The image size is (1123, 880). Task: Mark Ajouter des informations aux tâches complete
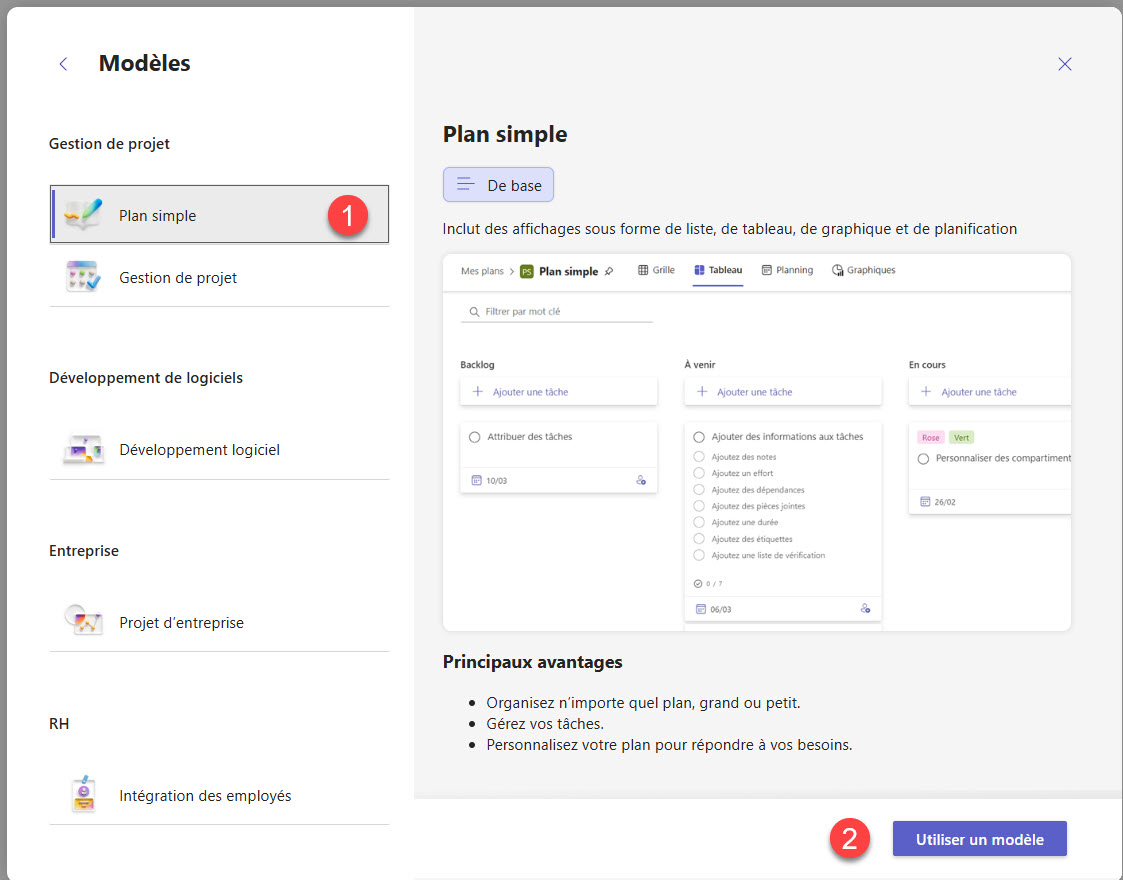(x=699, y=437)
